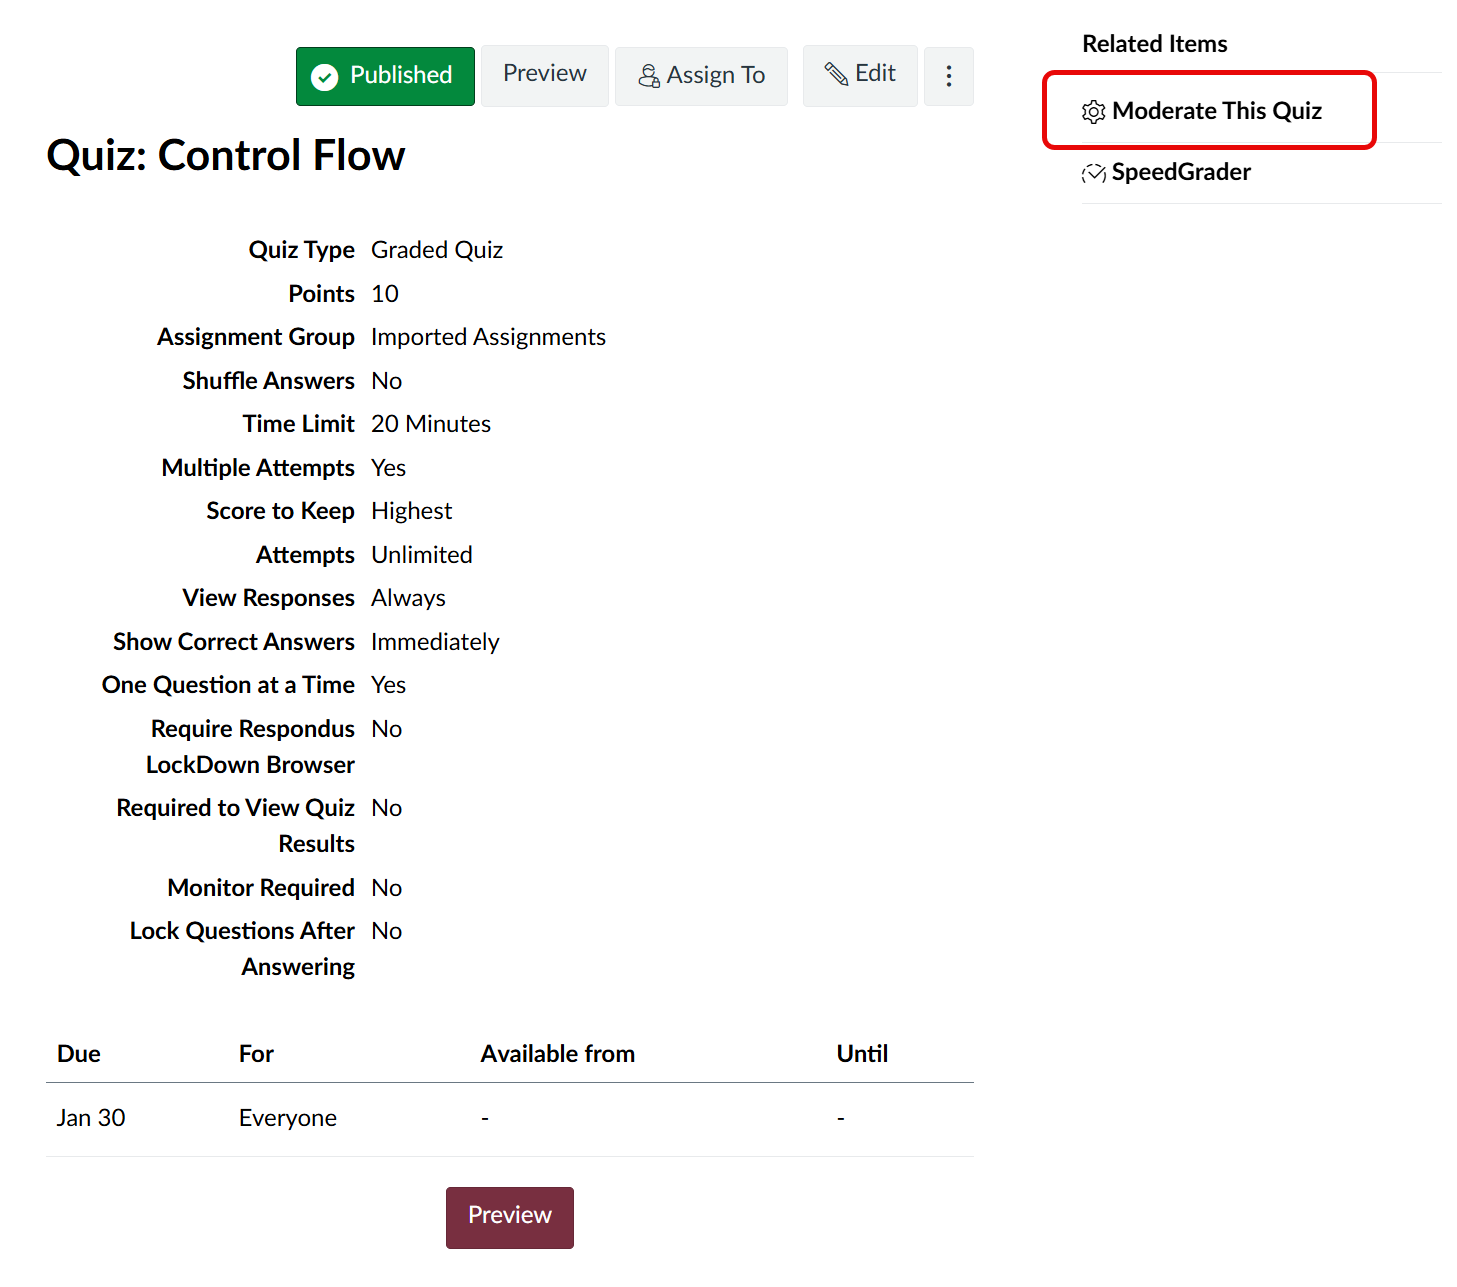Image resolution: width=1457 pixels, height=1287 pixels.
Task: Click the person icon on Assign To
Action: click(x=649, y=76)
